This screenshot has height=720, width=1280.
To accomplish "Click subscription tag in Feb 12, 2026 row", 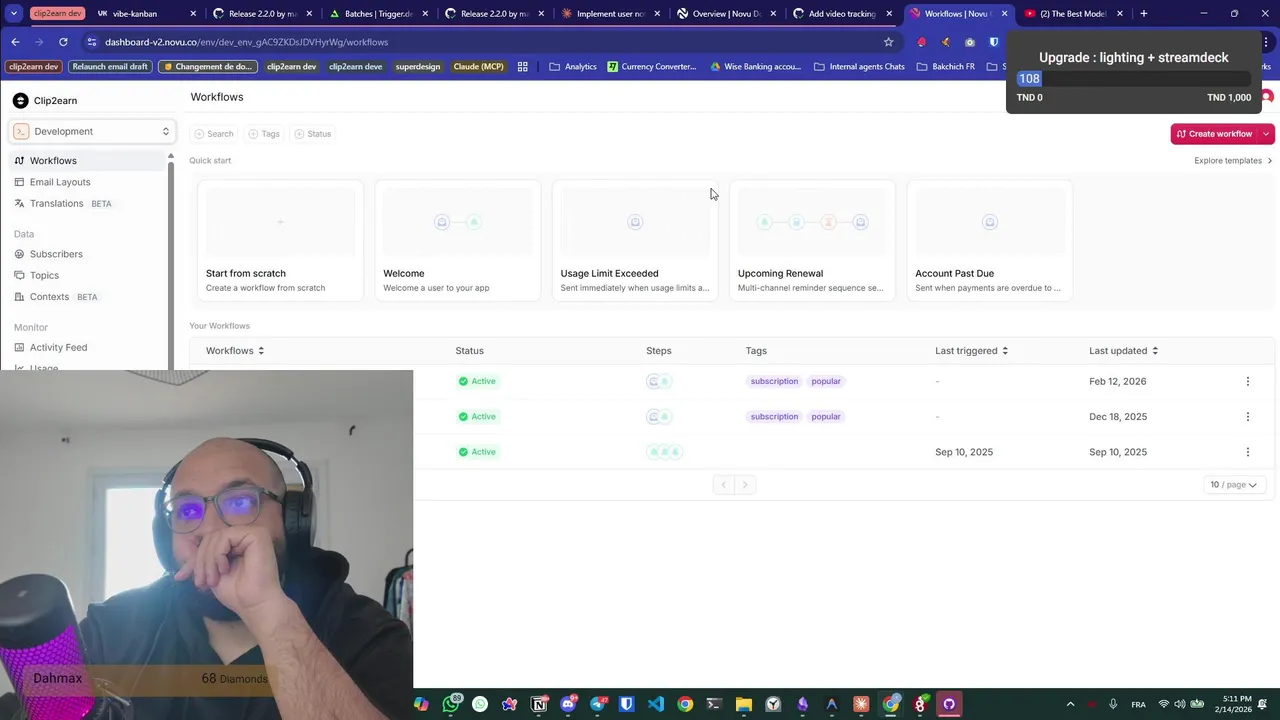I will pyautogui.click(x=774, y=381).
